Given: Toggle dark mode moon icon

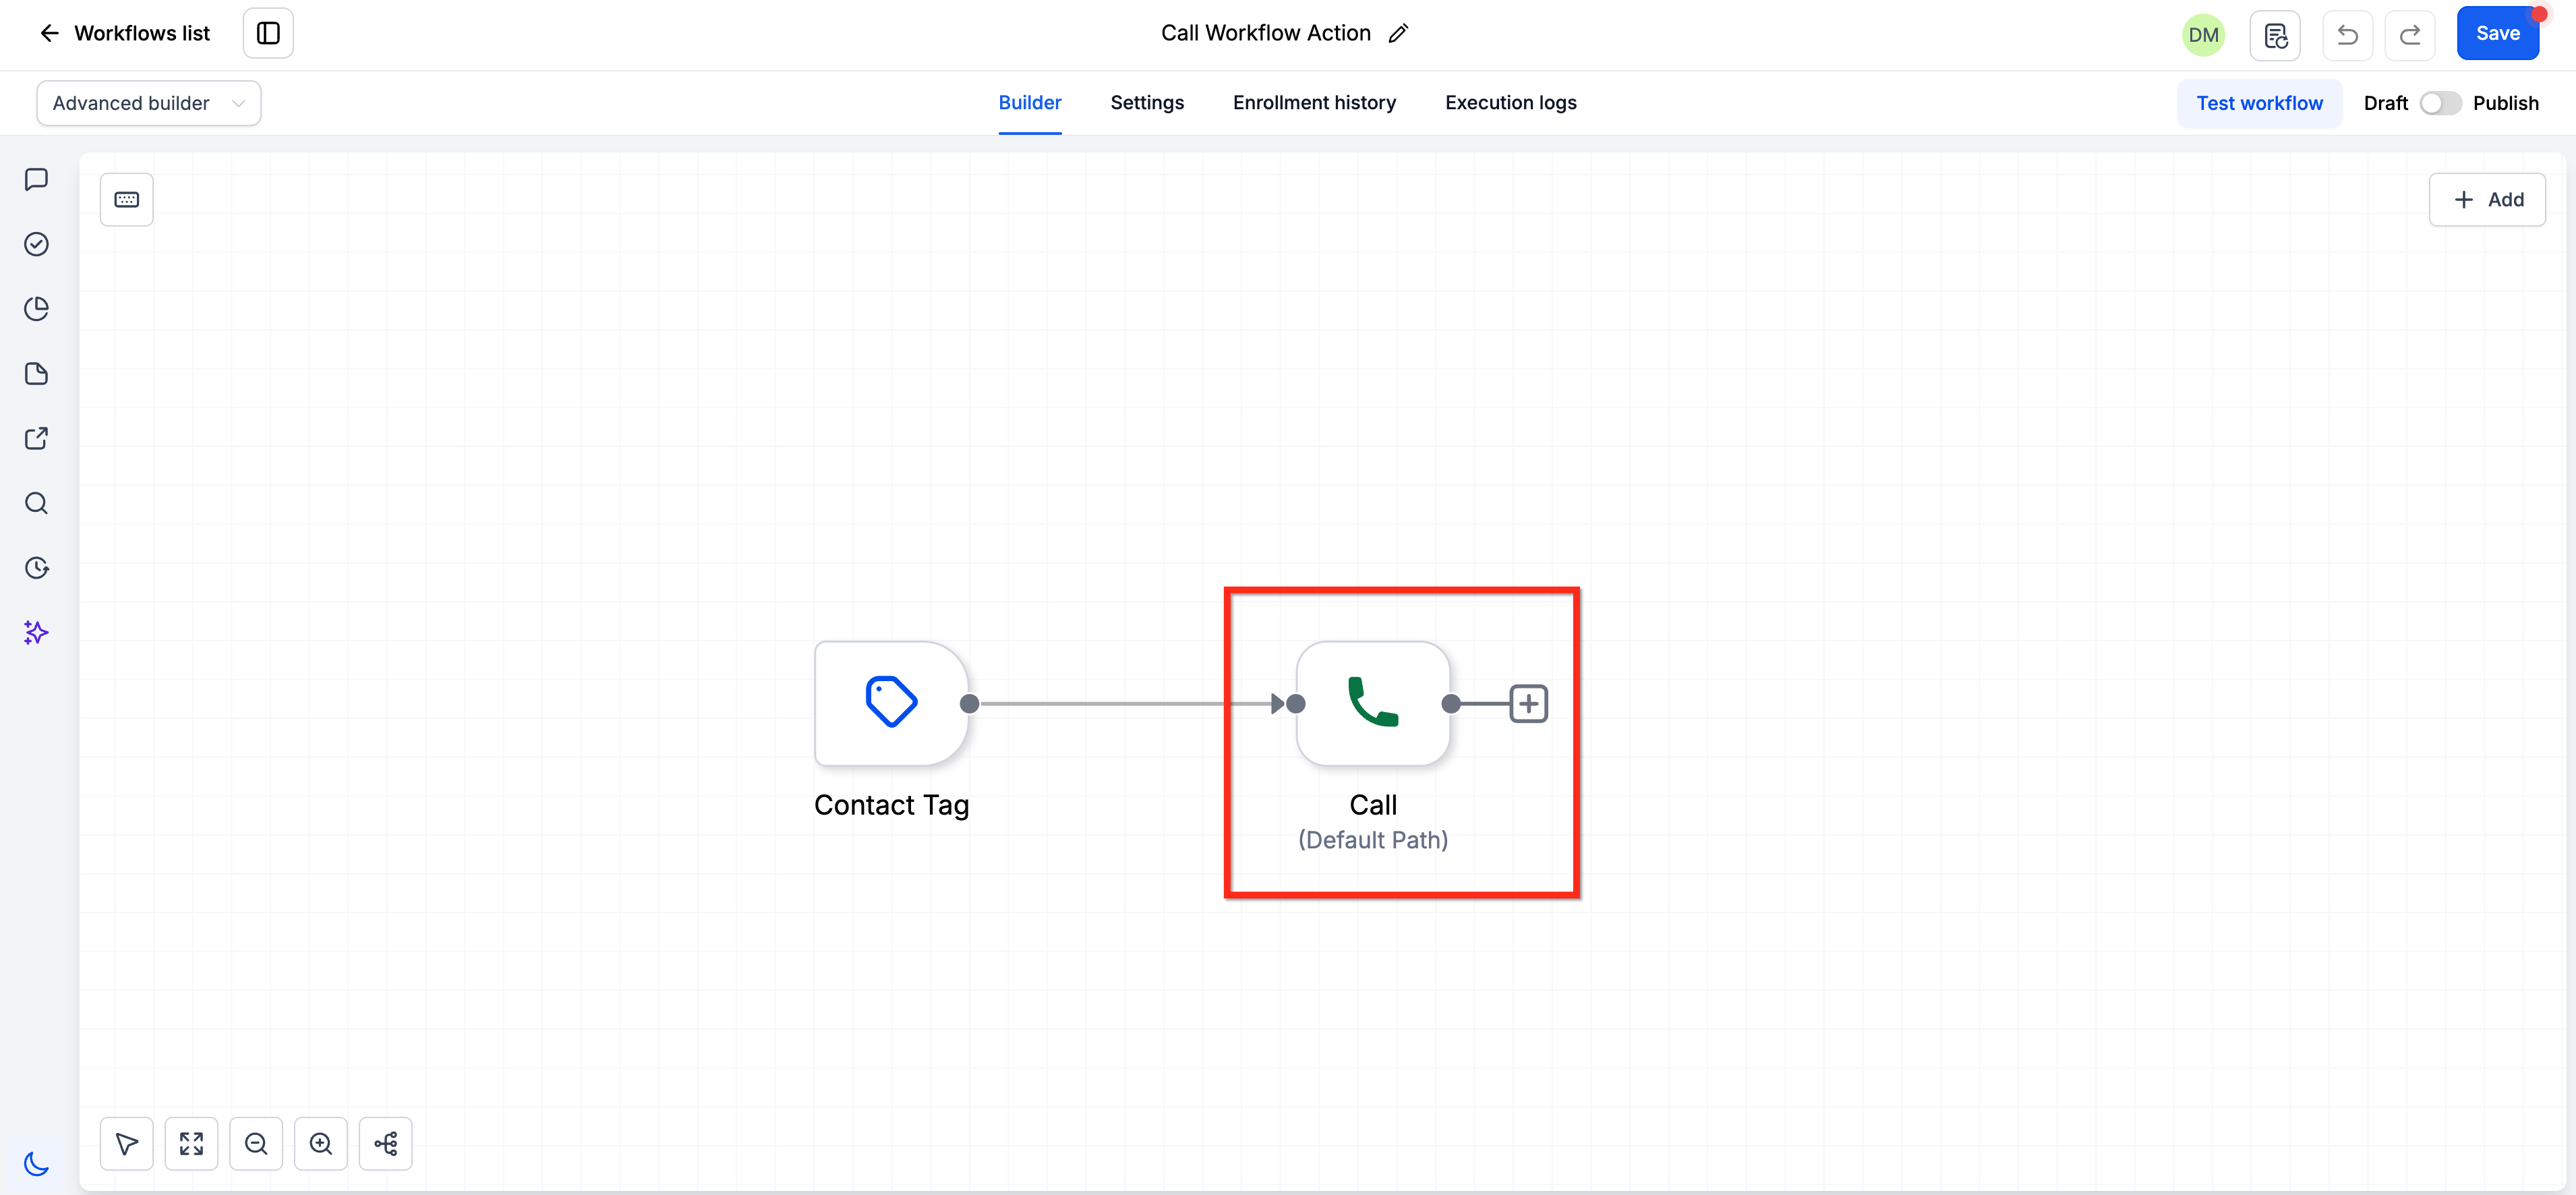Looking at the screenshot, I should 36,1163.
